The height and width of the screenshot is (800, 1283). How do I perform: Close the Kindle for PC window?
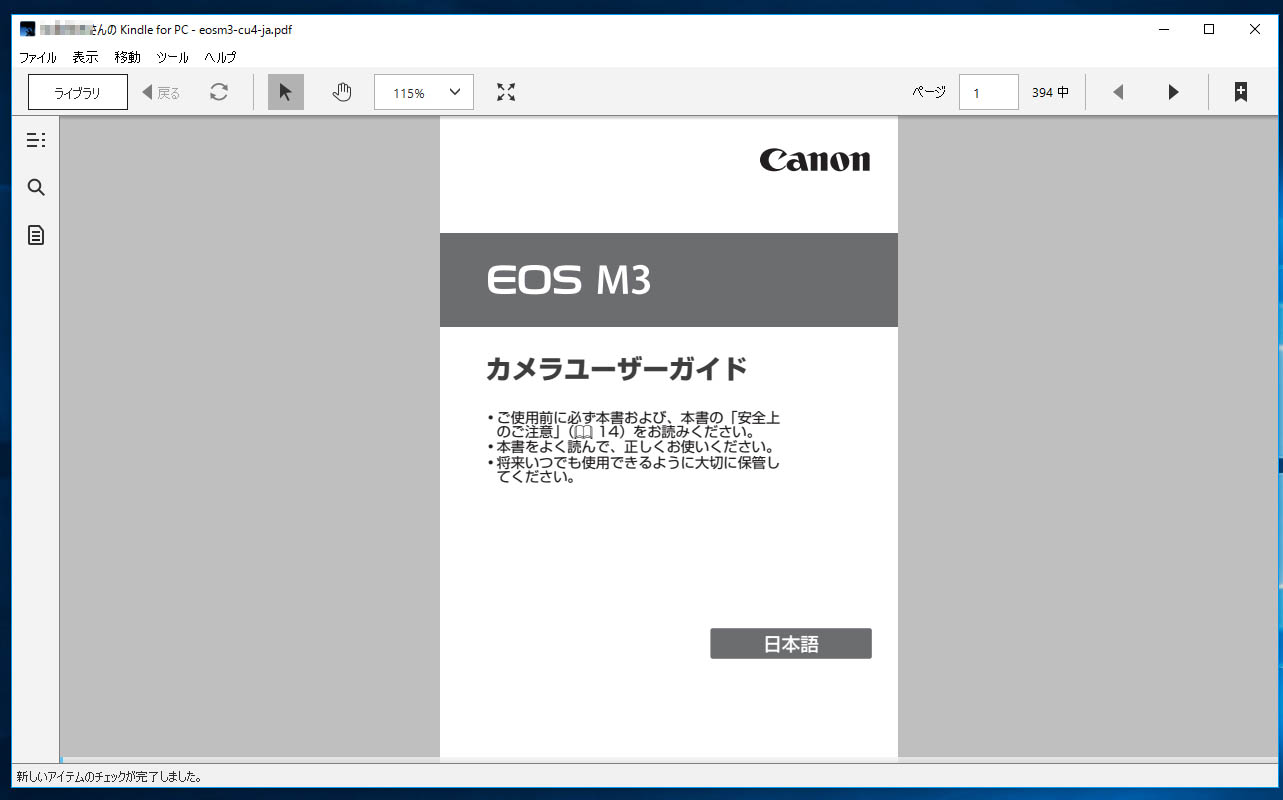[1255, 29]
